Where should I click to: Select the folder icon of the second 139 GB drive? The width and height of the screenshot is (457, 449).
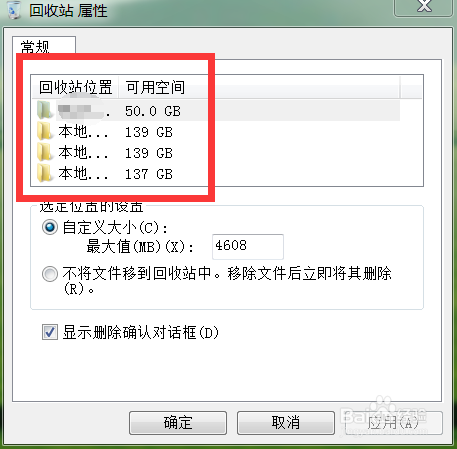tap(44, 152)
